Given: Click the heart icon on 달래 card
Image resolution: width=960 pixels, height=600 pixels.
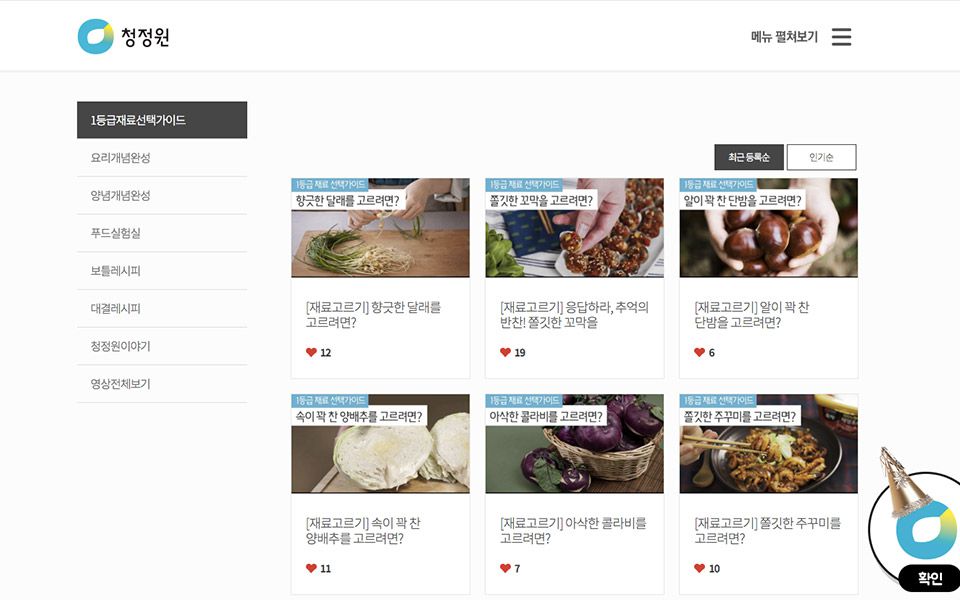Looking at the screenshot, I should pos(311,352).
